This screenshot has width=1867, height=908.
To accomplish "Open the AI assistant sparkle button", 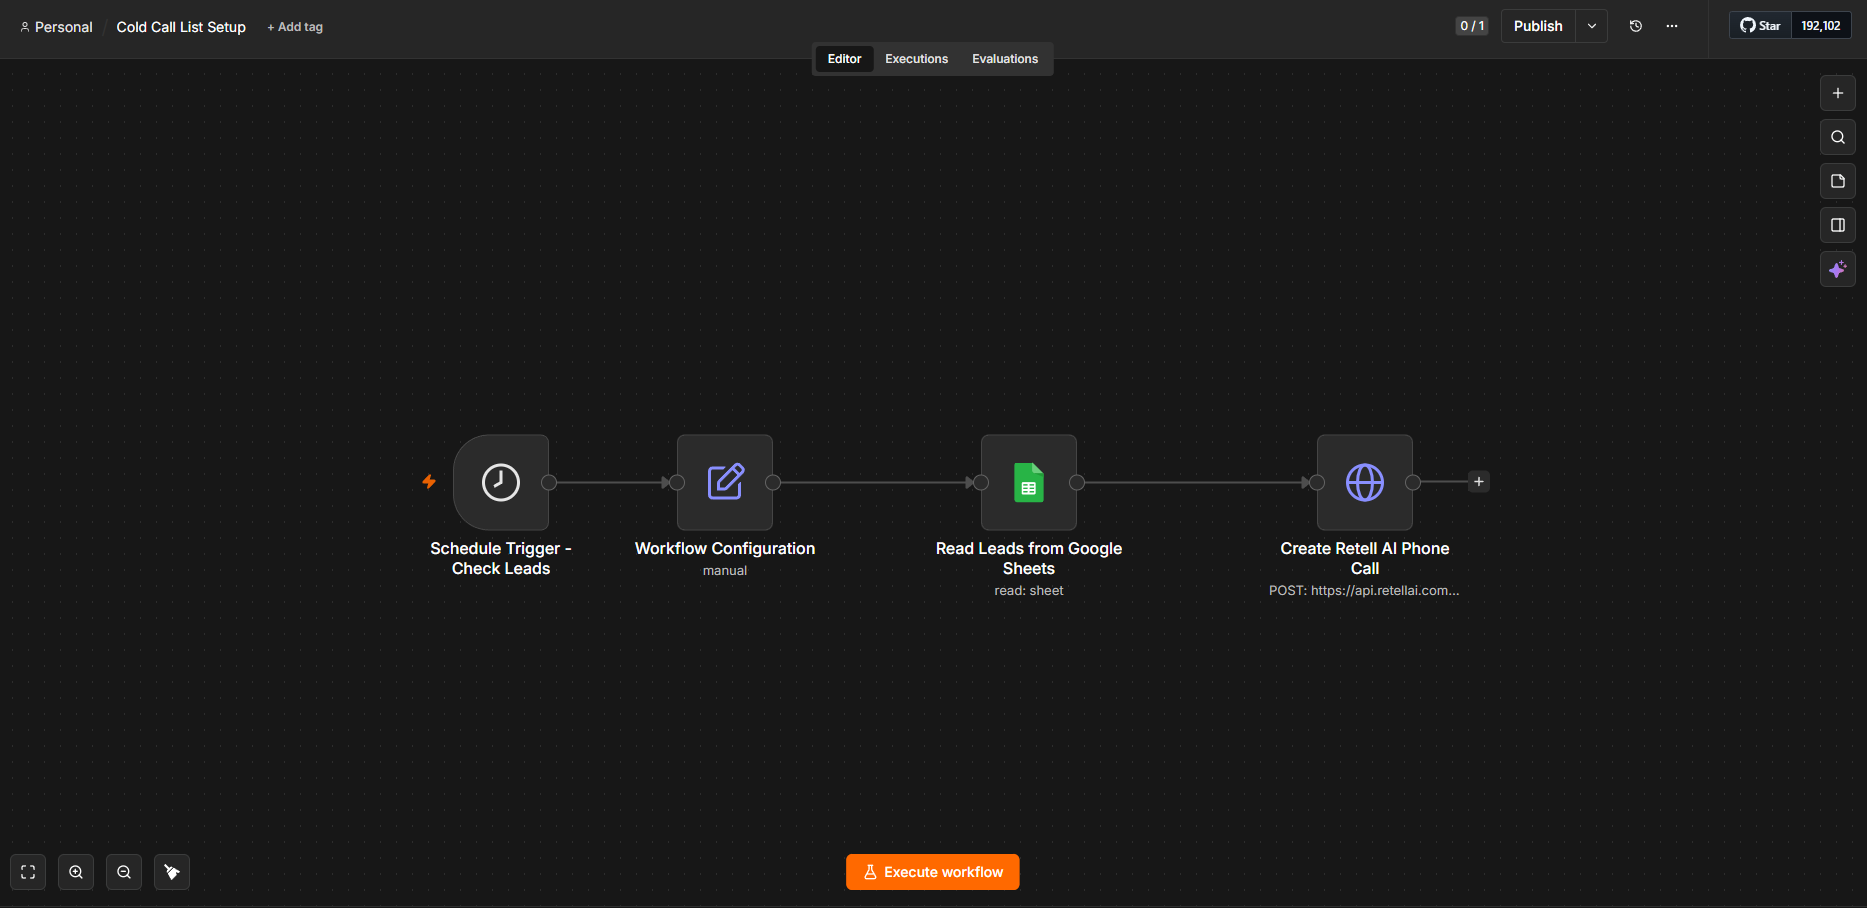I will tap(1838, 269).
